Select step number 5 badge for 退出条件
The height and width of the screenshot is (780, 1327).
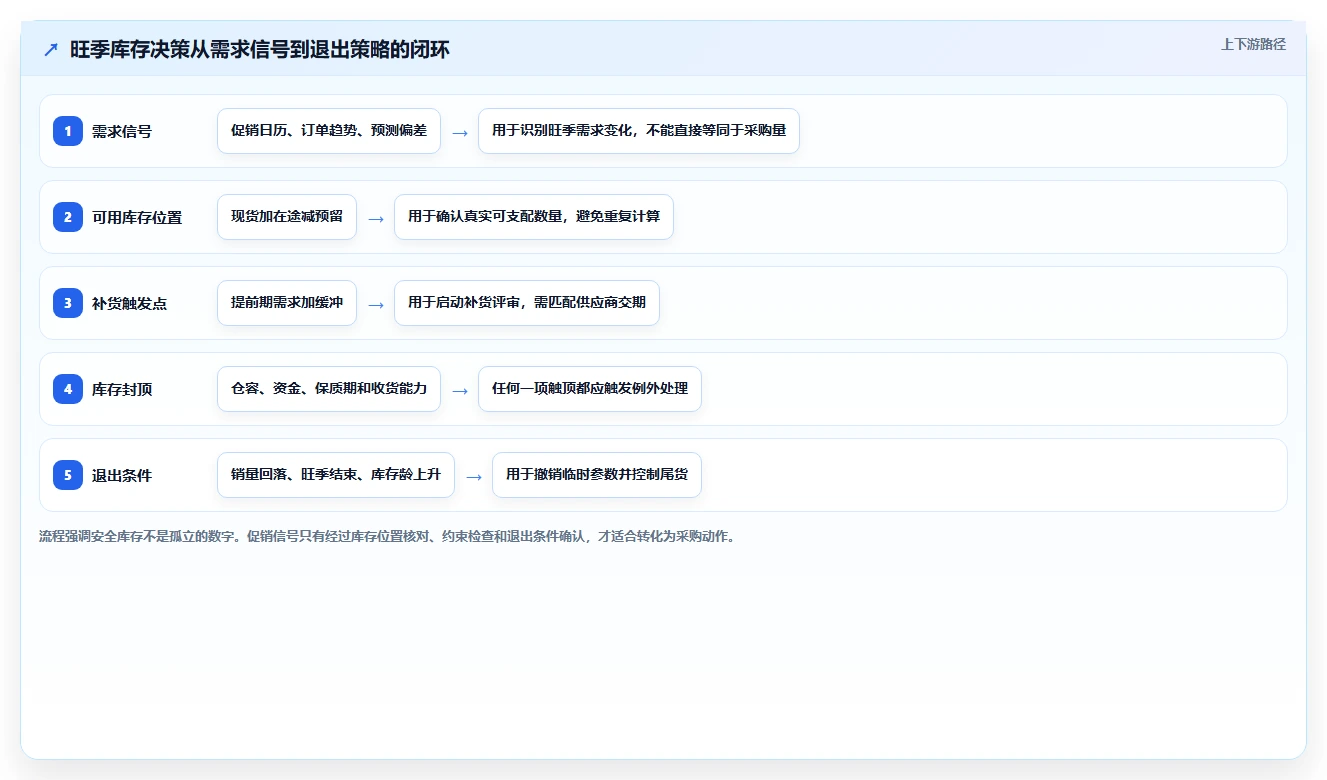68,475
